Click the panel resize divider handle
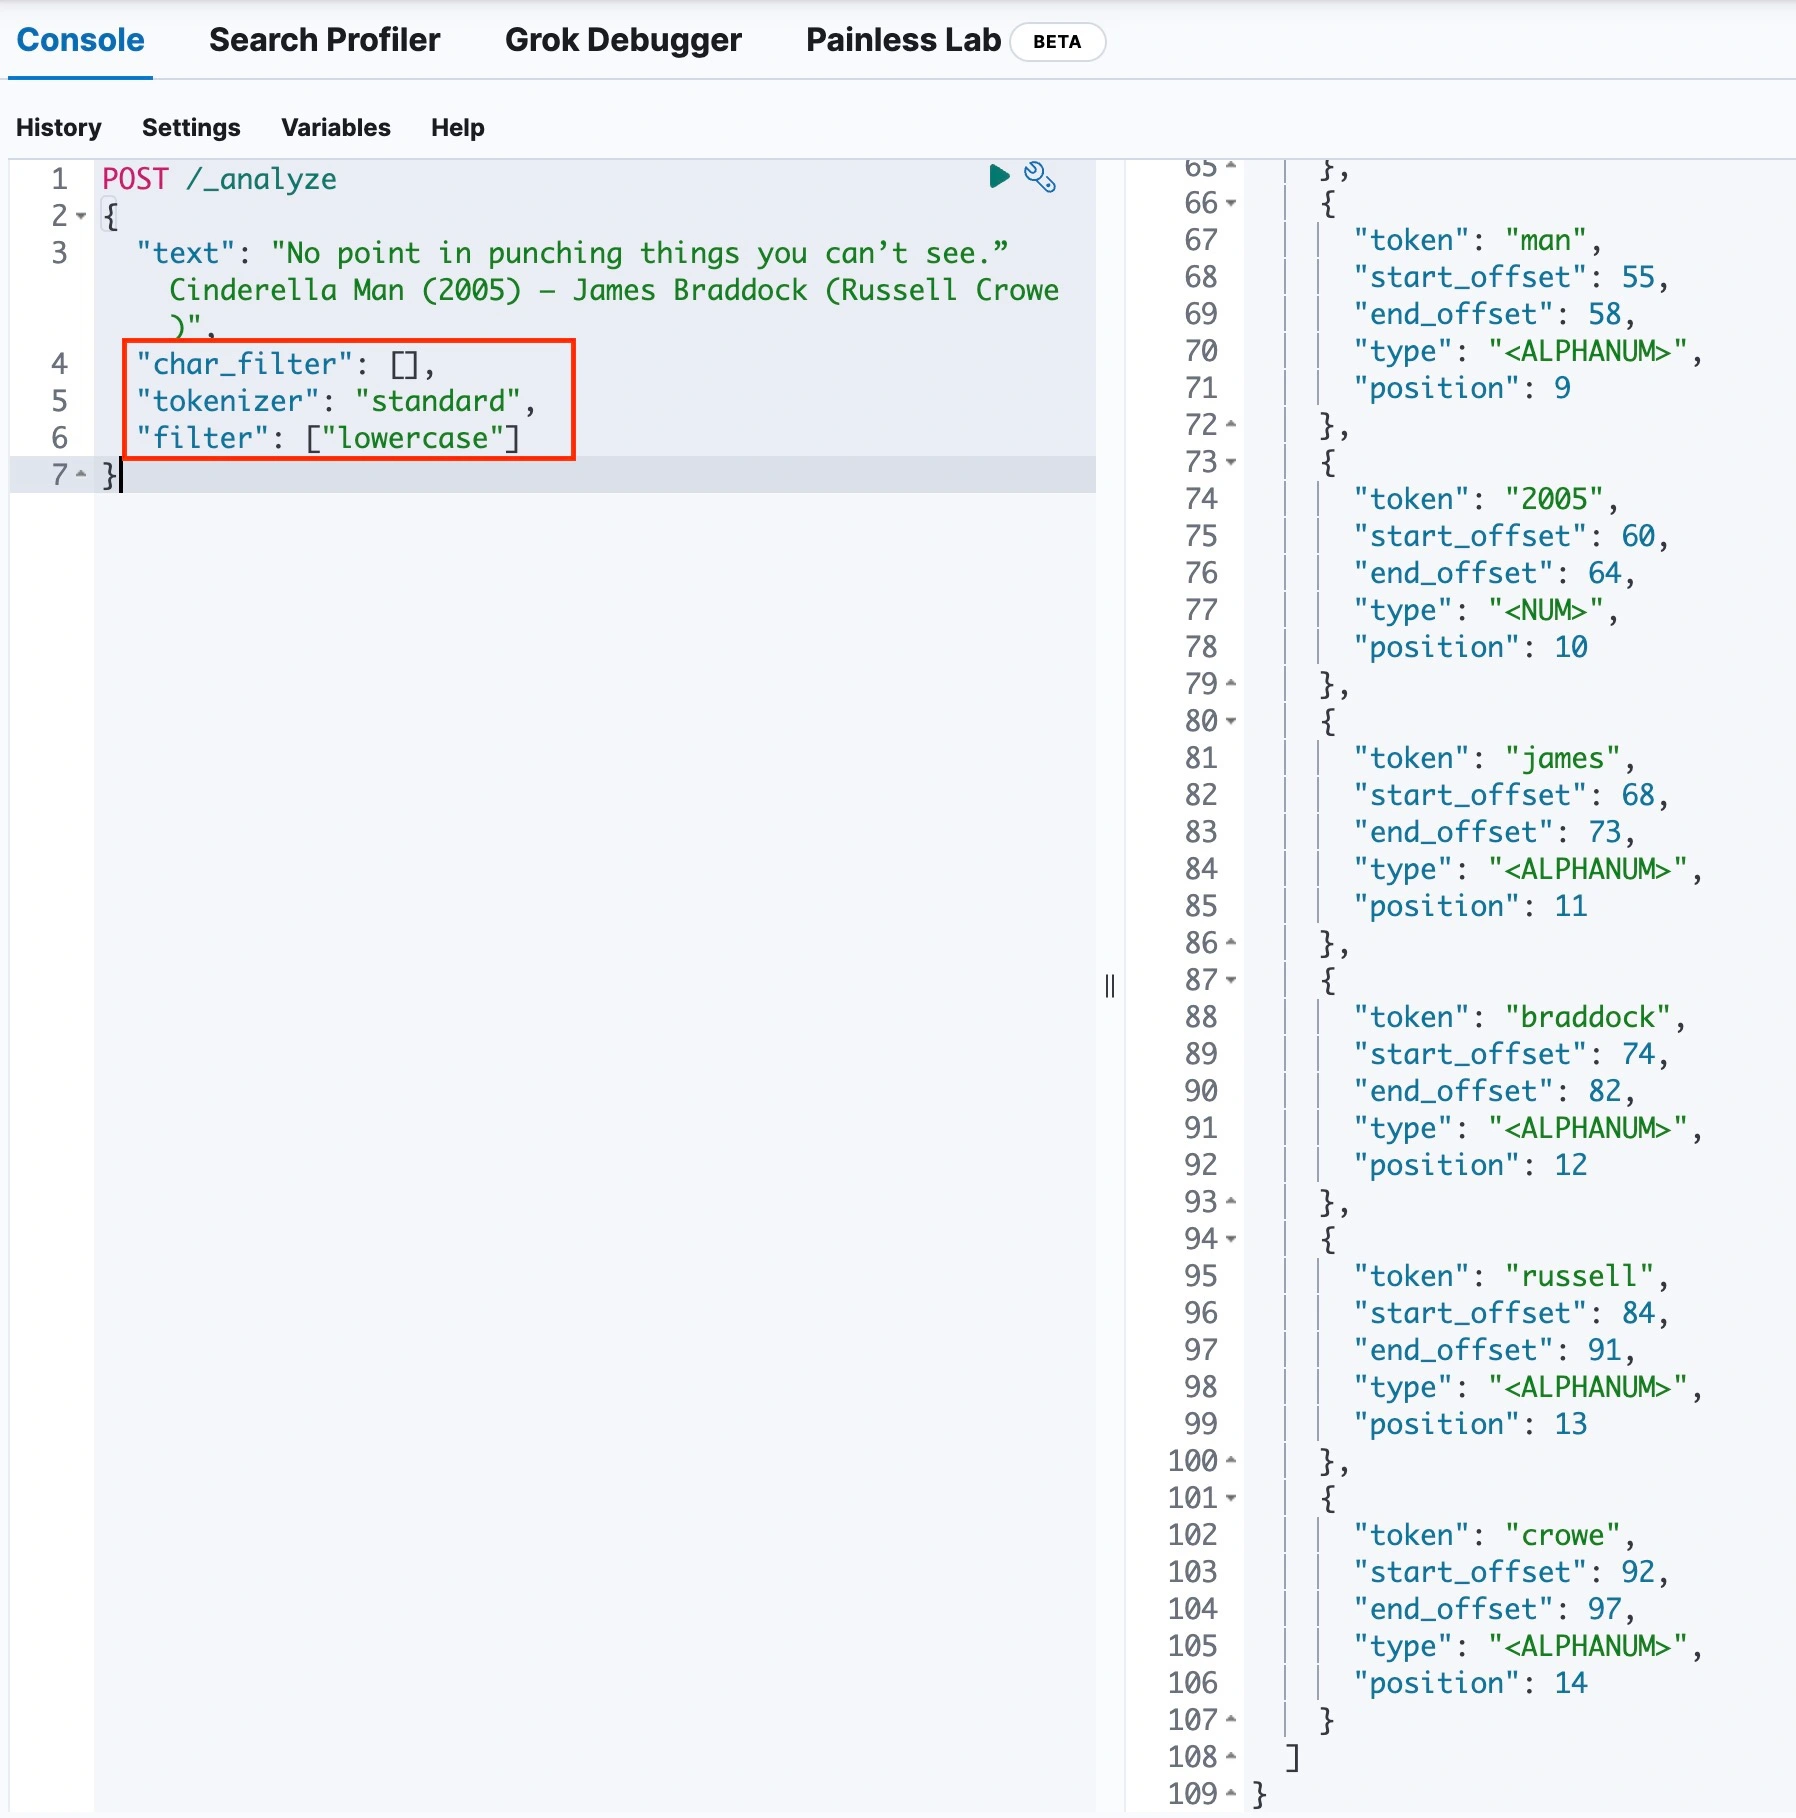 (x=1110, y=986)
